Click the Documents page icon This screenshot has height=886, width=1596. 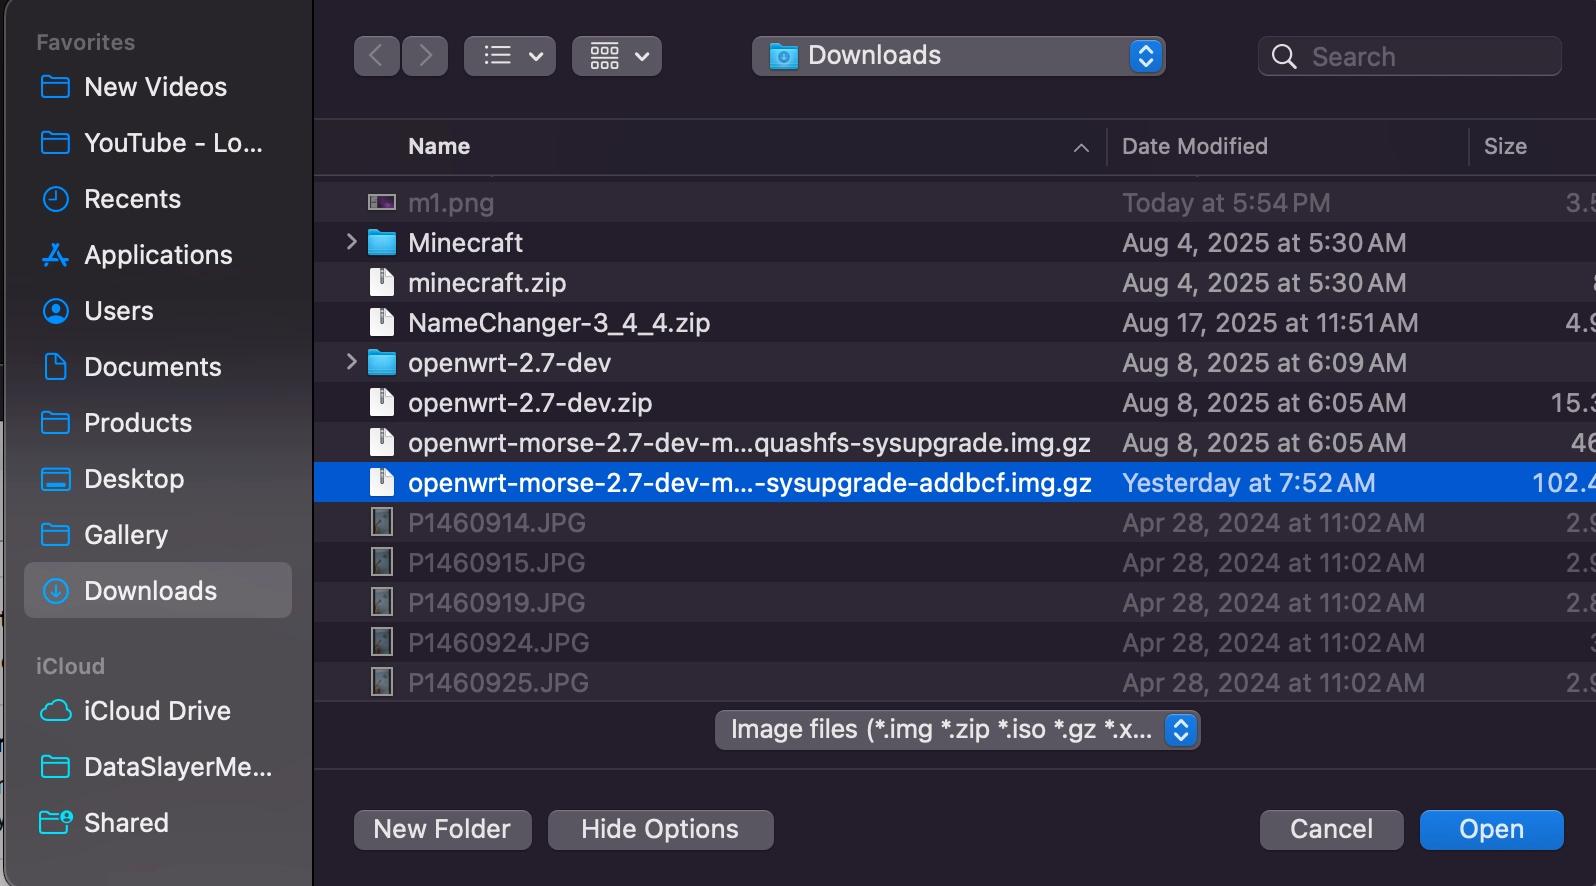[x=56, y=367]
